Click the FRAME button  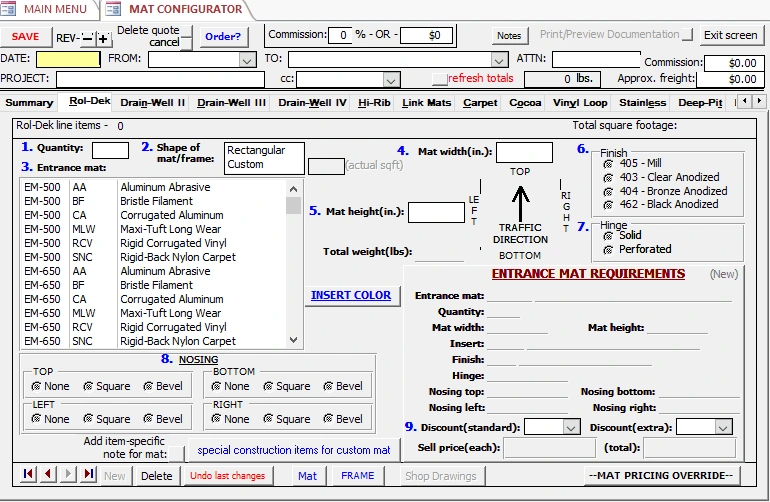click(358, 475)
